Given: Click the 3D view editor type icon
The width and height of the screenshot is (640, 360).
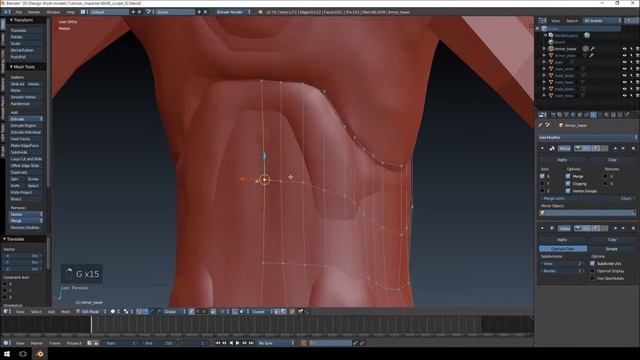Looking at the screenshot, I should click(6, 311).
